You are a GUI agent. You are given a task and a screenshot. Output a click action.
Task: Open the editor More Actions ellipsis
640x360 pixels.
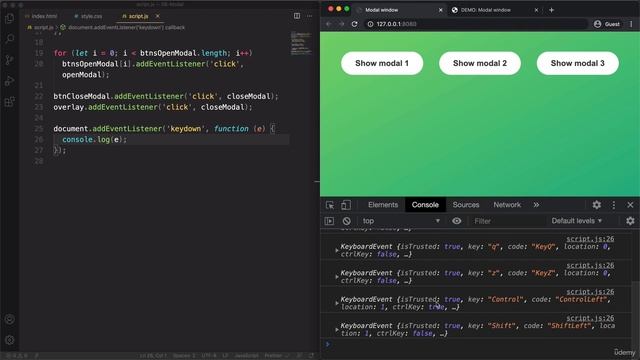point(309,16)
